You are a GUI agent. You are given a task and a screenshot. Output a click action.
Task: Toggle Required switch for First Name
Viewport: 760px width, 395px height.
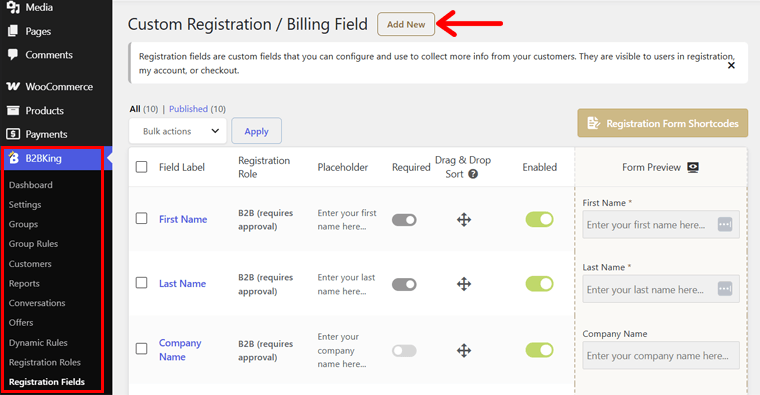[x=404, y=220]
